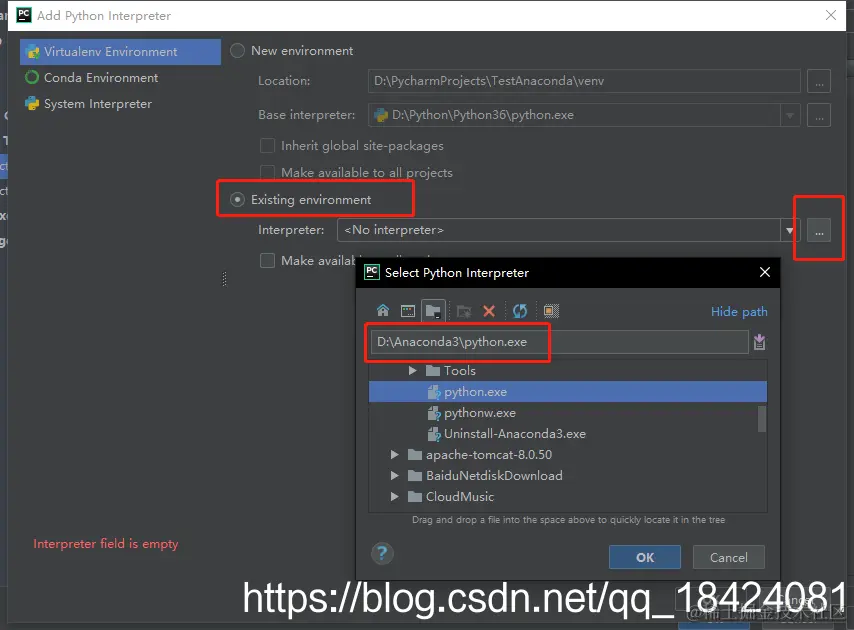The image size is (854, 630).
Task: Toggle Make available to all projects under New environment
Action: 267,173
